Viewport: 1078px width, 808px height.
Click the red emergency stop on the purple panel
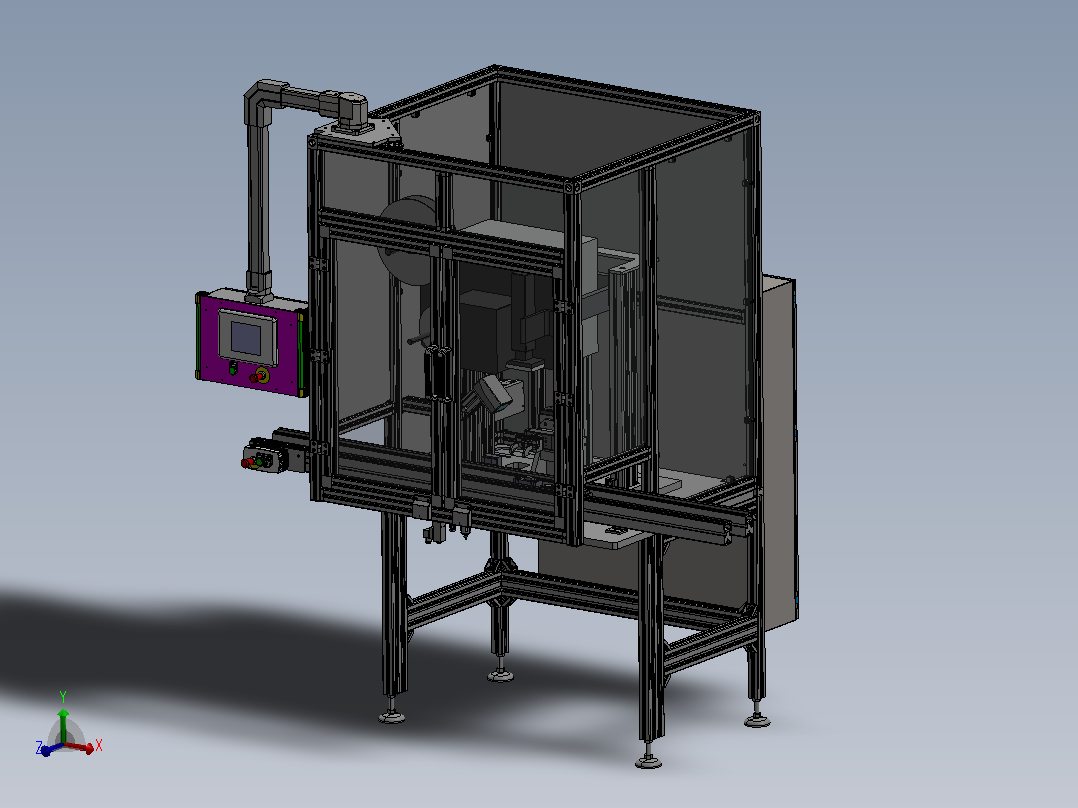261,375
